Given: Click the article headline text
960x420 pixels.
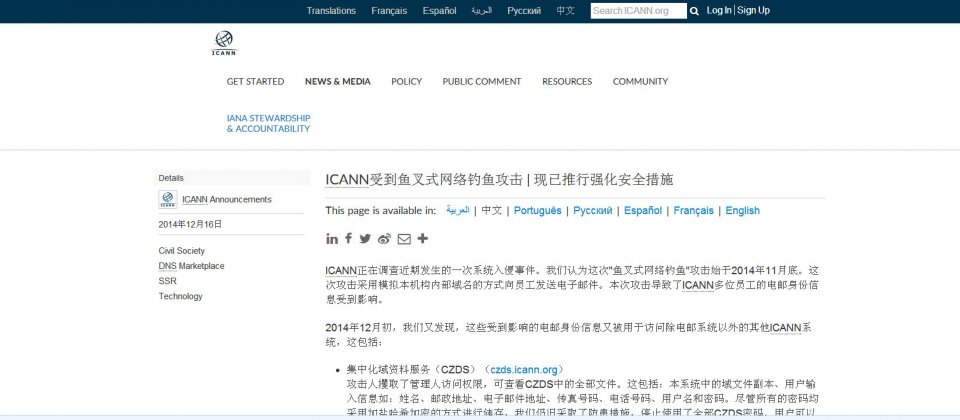Looking at the screenshot, I should click(500, 179).
